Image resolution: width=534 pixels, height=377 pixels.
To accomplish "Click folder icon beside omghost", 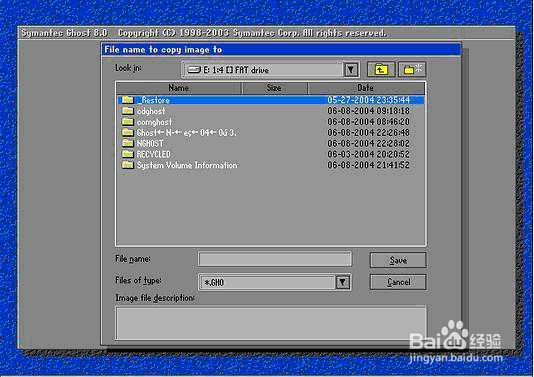I will click(128, 122).
